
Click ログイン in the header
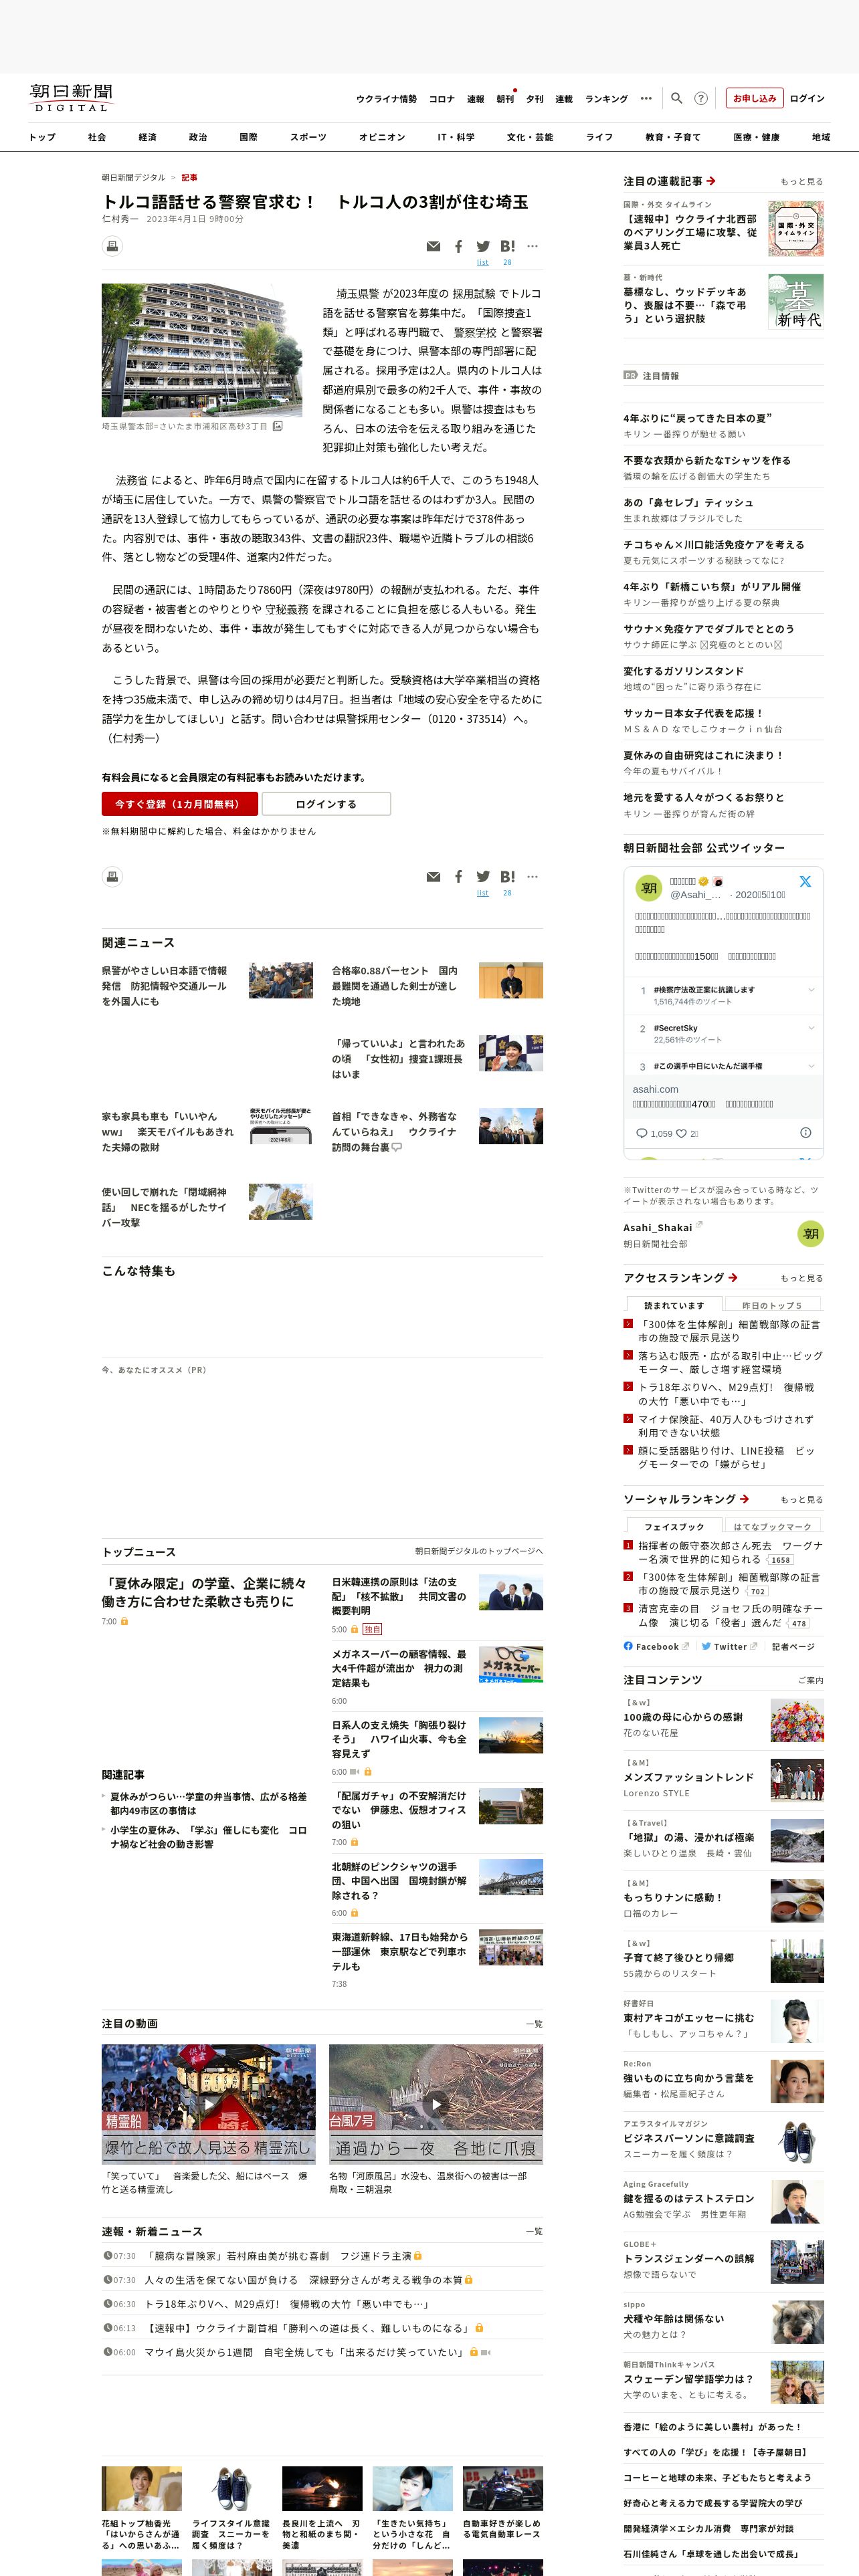(x=807, y=98)
